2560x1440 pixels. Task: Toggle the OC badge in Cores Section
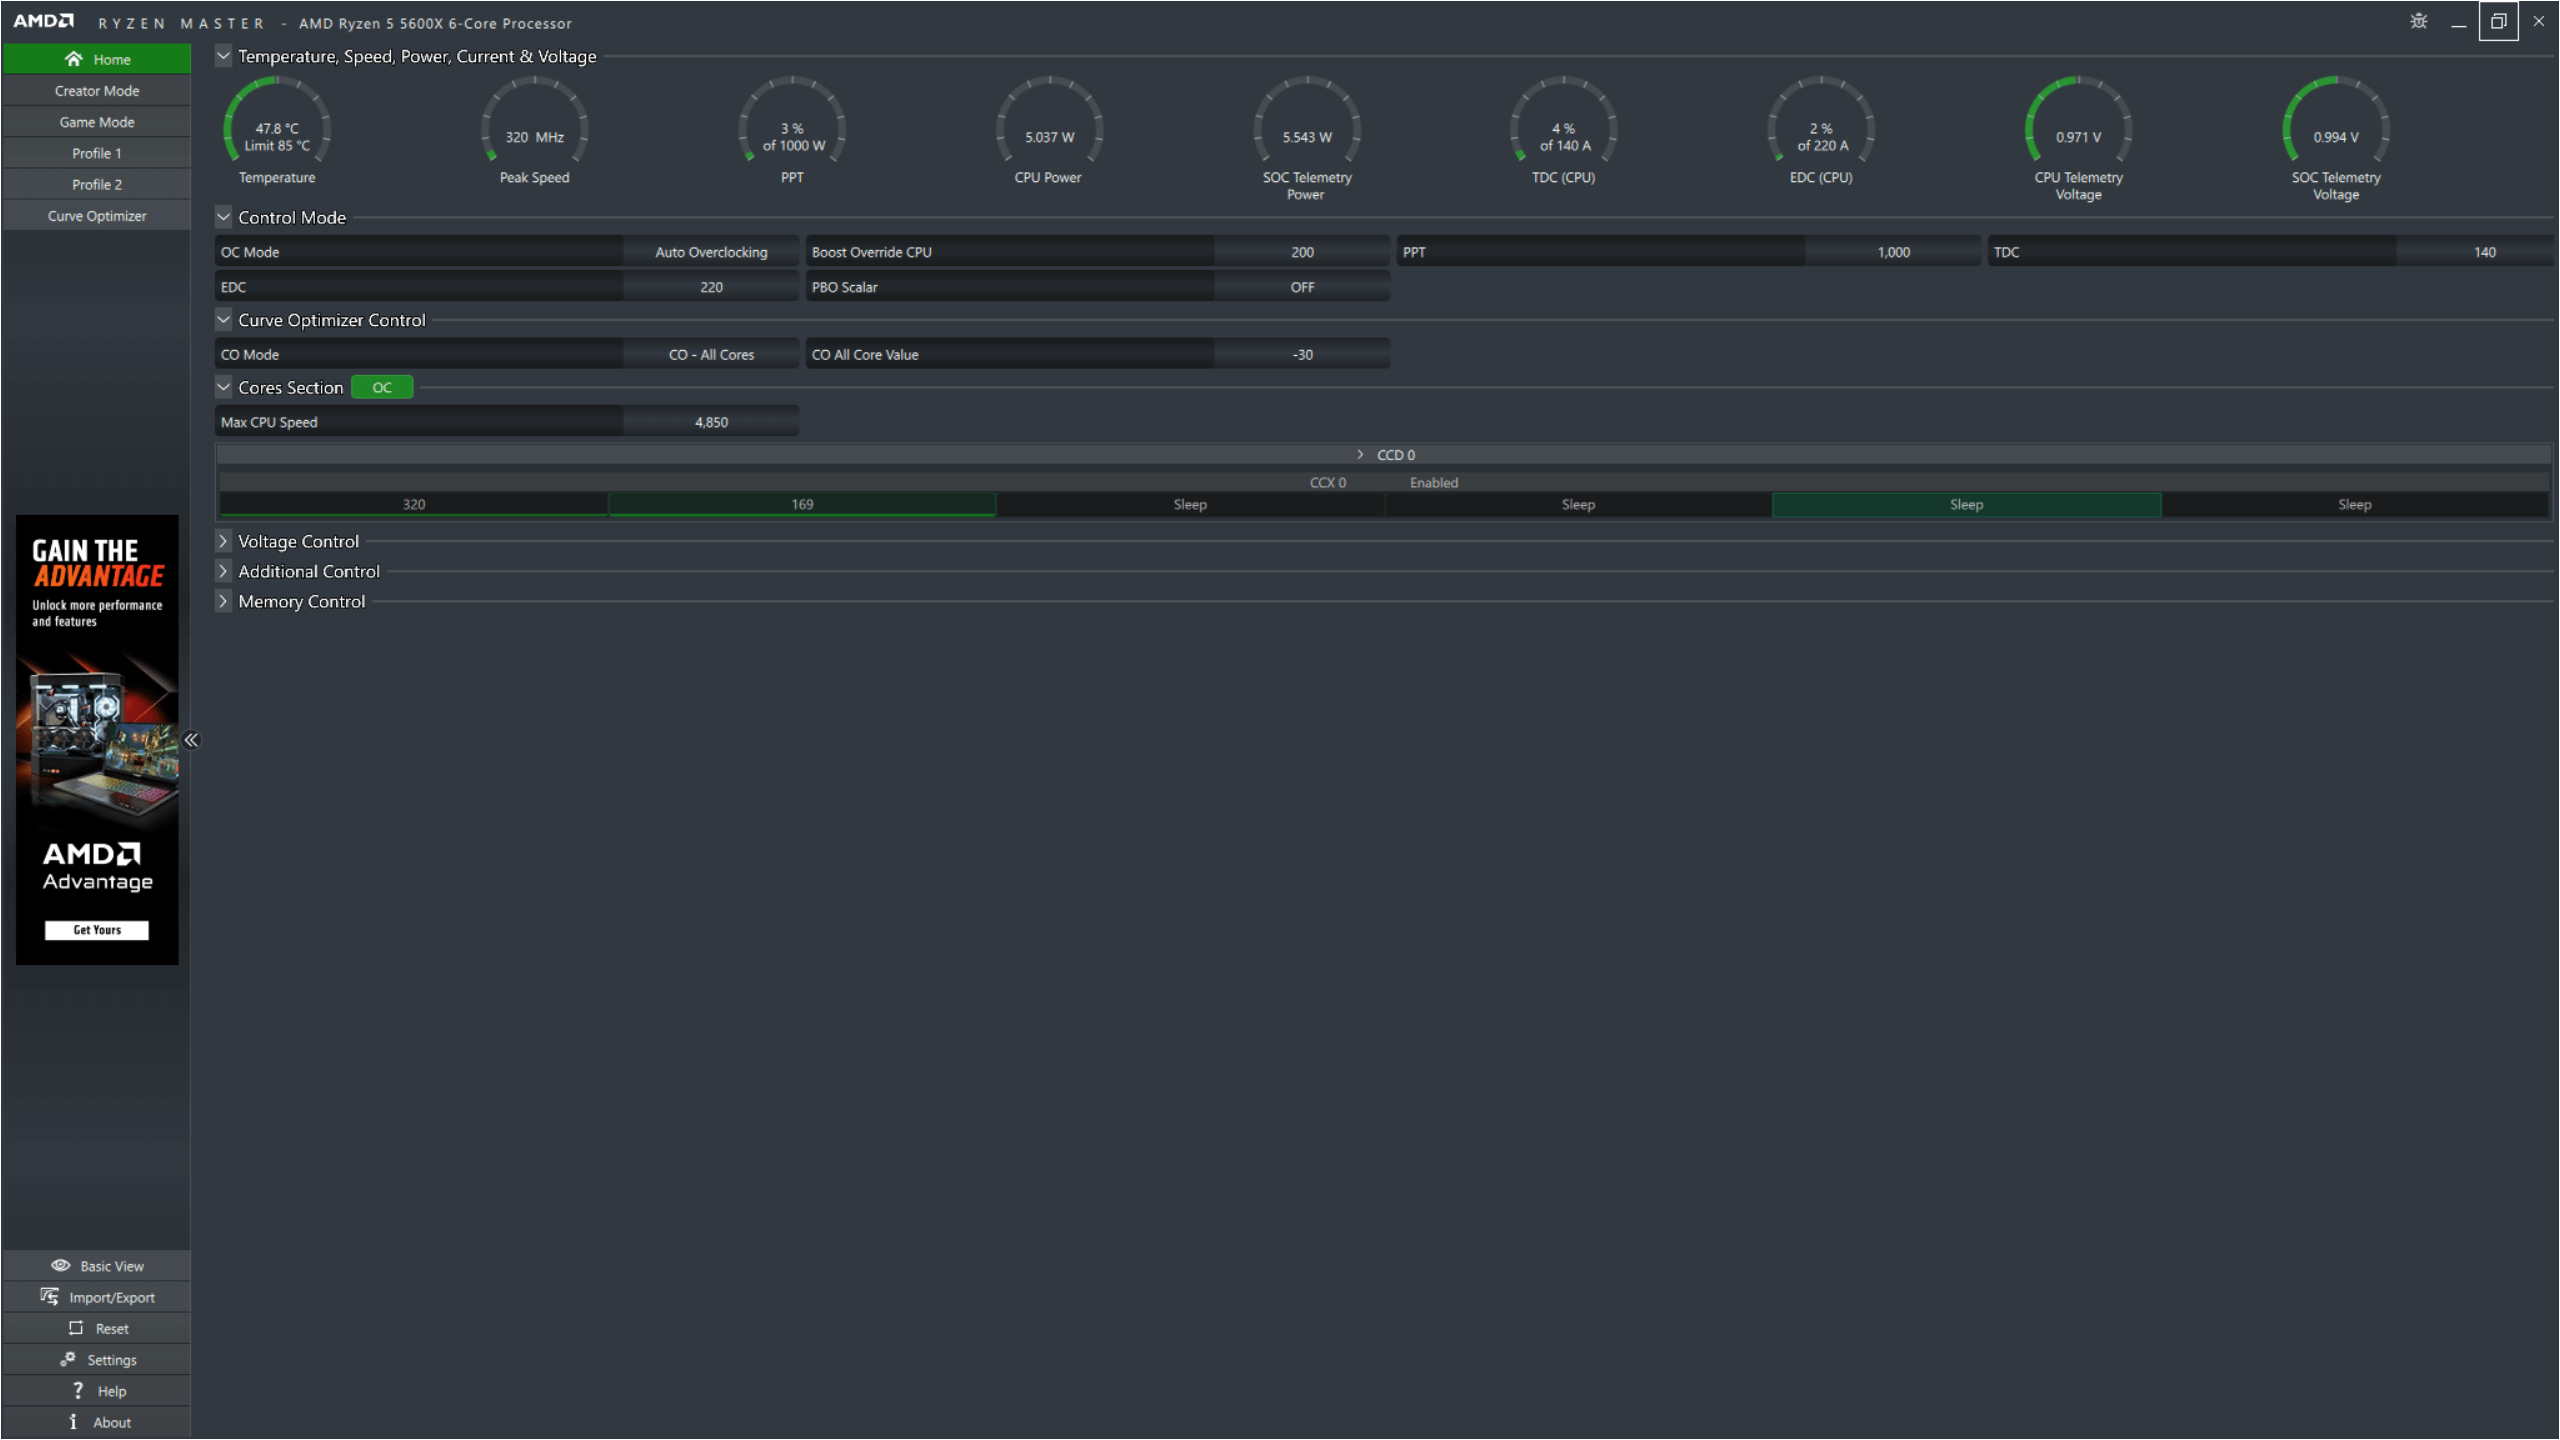pos(382,388)
